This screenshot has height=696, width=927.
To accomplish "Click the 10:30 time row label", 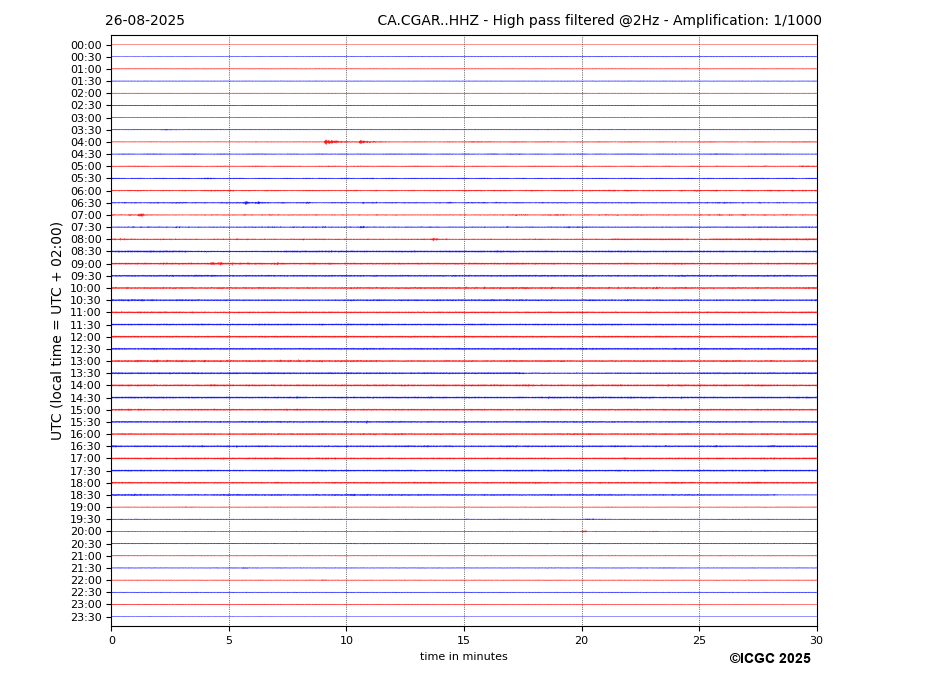I will tap(86, 300).
